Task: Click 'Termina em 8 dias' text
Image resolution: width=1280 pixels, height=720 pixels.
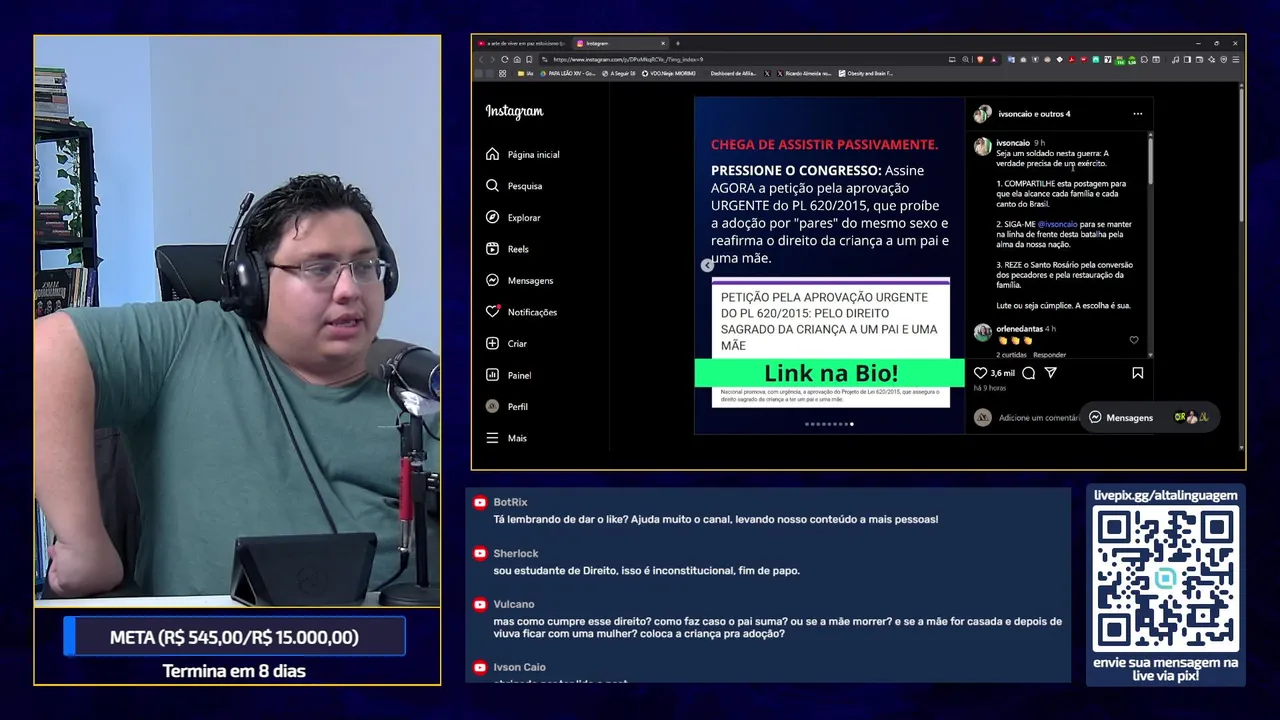Action: click(234, 671)
